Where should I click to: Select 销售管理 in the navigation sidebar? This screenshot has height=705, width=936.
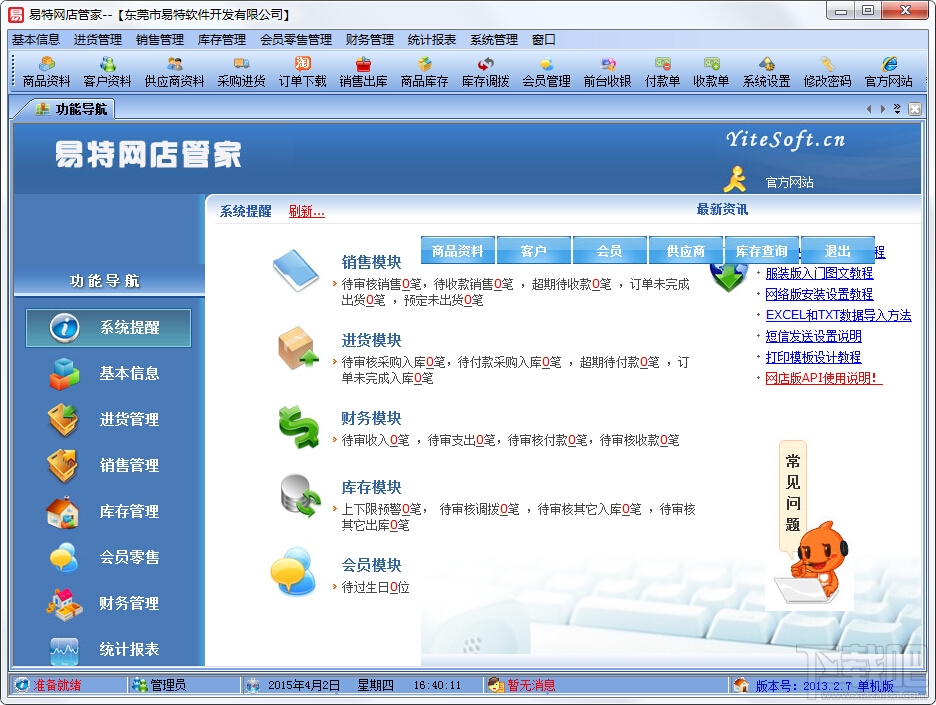click(109, 466)
